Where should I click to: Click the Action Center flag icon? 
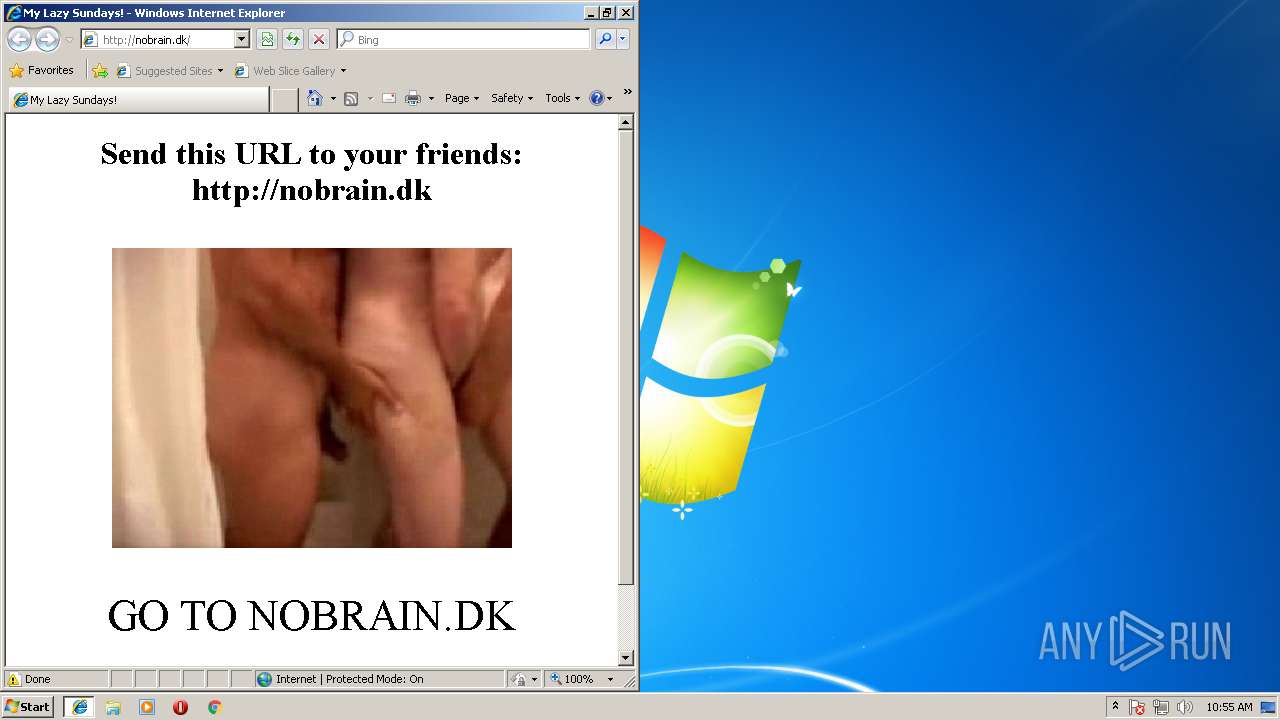1137,707
